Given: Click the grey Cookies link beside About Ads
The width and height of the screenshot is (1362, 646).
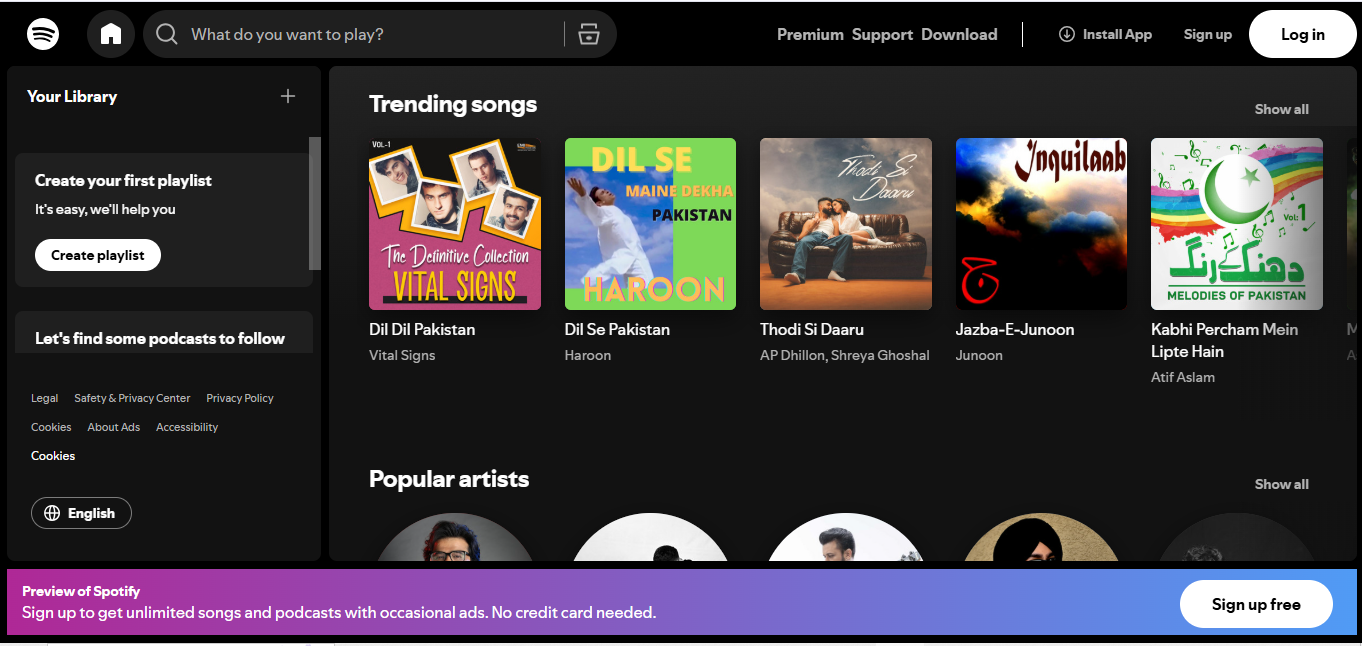Looking at the screenshot, I should point(51,427).
